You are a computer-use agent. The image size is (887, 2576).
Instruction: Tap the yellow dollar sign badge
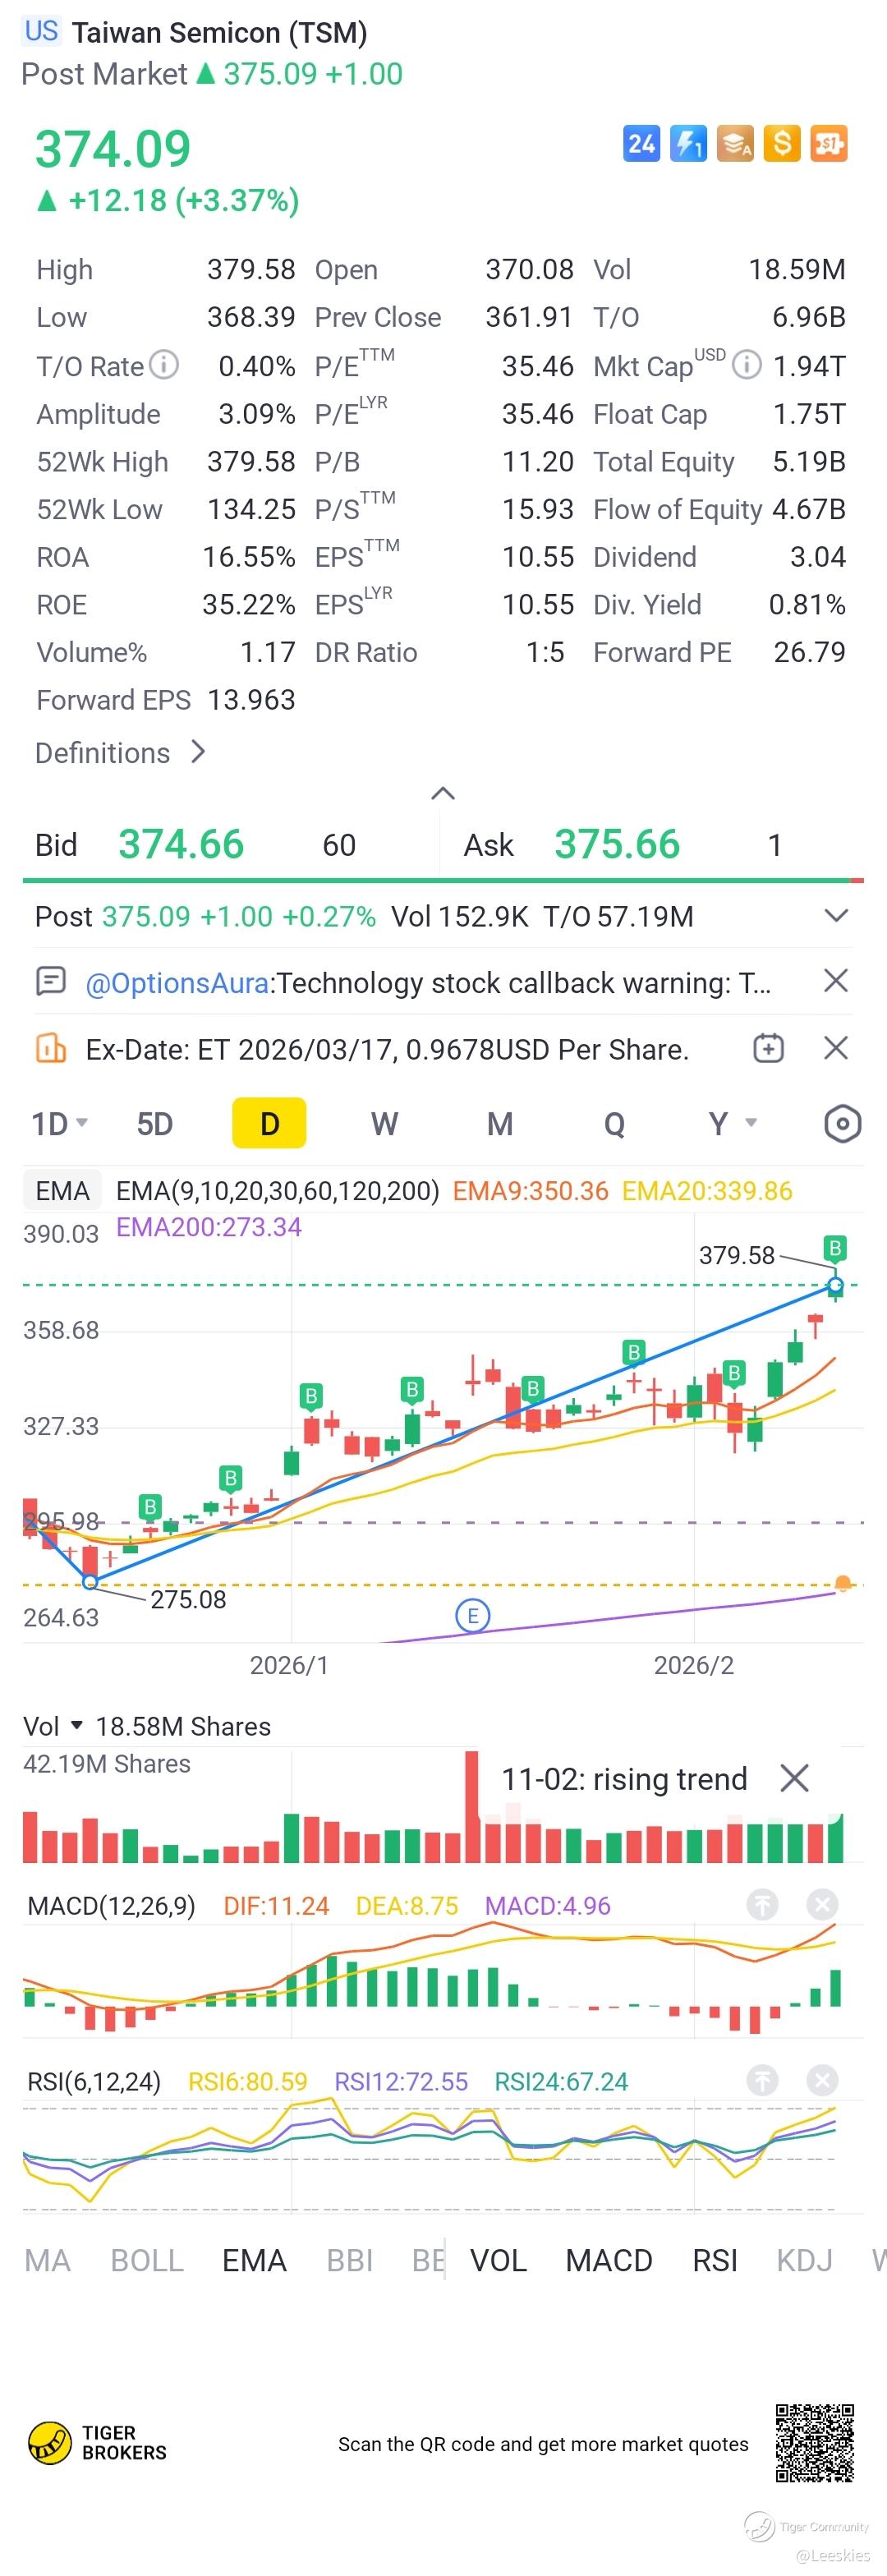[782, 143]
